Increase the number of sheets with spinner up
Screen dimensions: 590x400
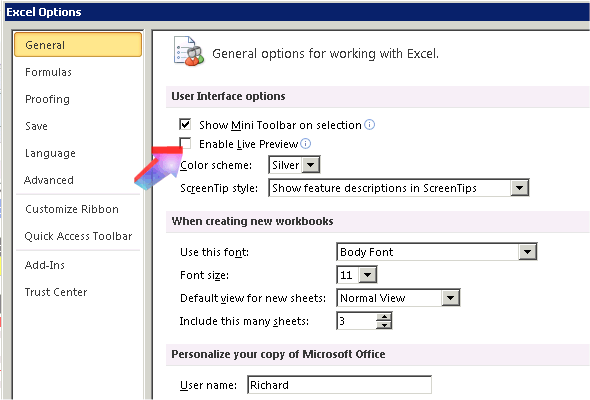click(x=384, y=317)
